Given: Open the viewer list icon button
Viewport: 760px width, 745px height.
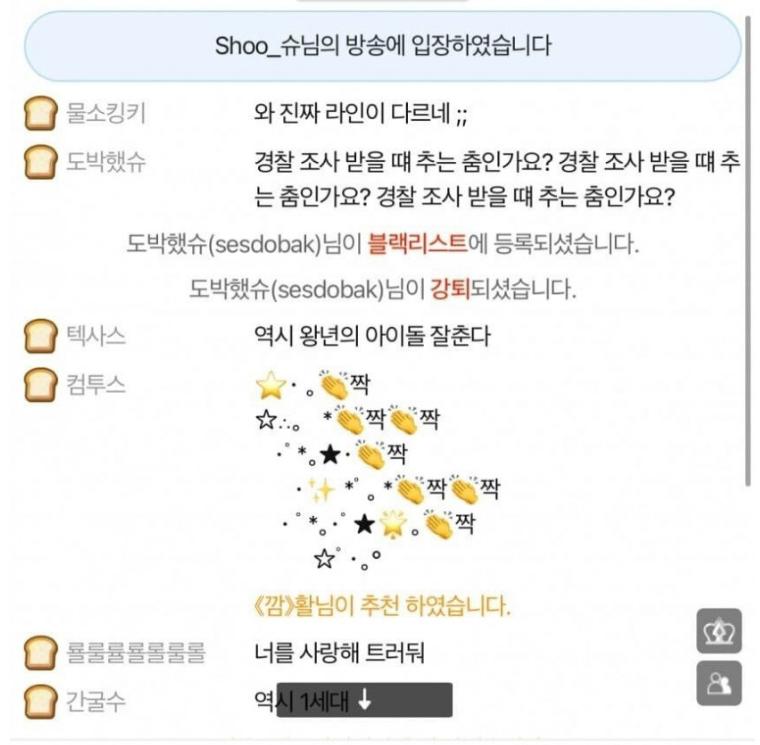Looking at the screenshot, I should (x=719, y=683).
